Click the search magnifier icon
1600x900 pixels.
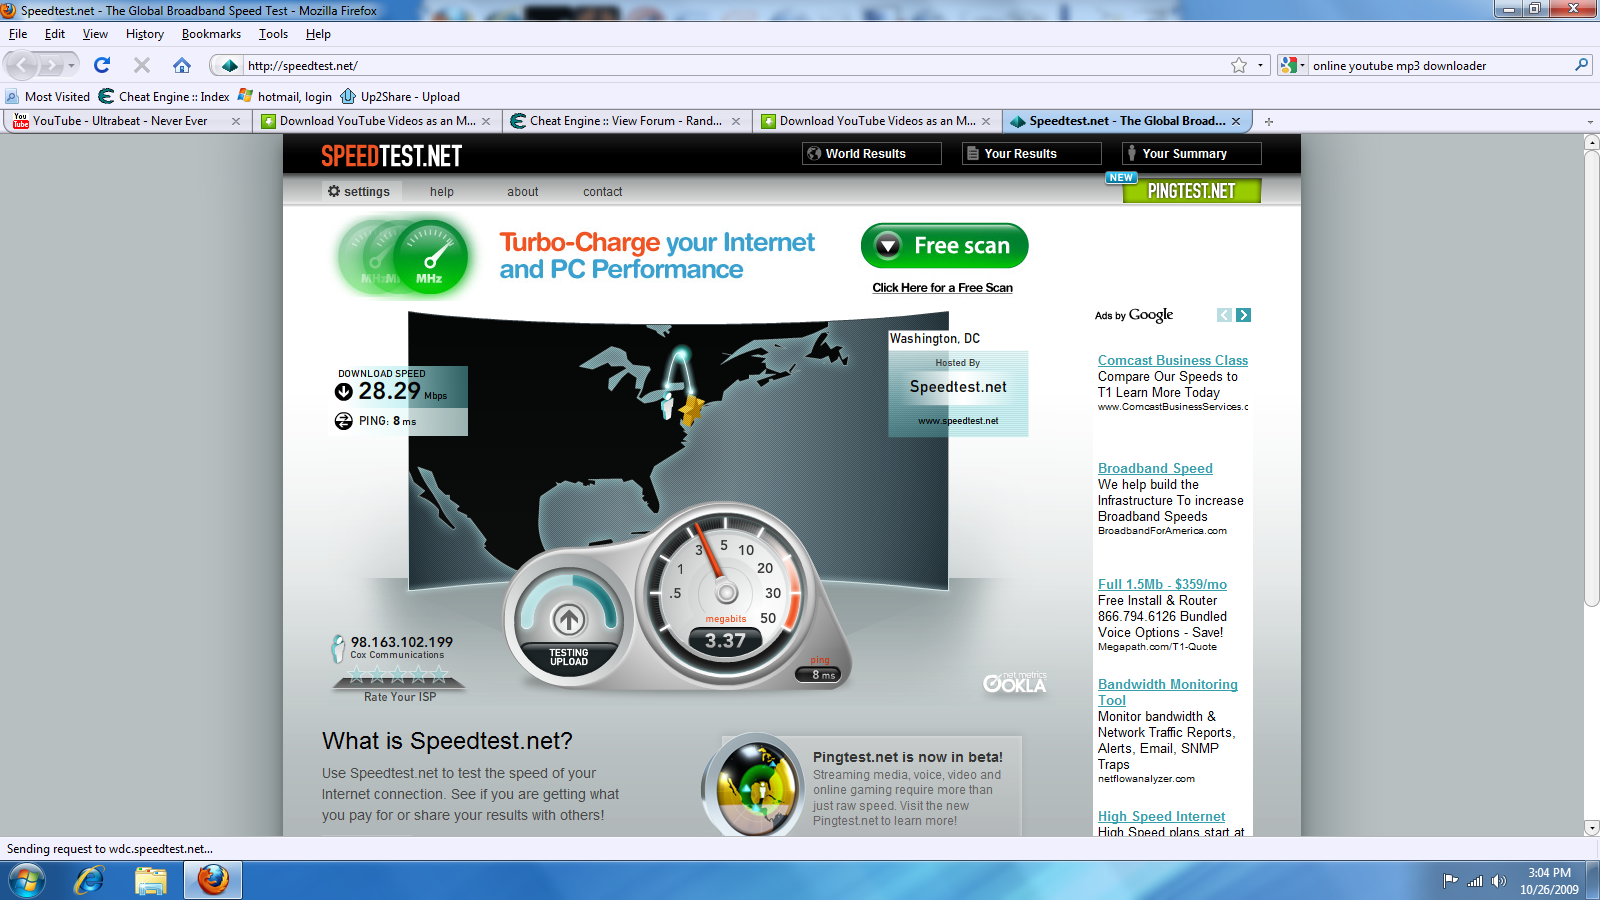pos(1581,65)
